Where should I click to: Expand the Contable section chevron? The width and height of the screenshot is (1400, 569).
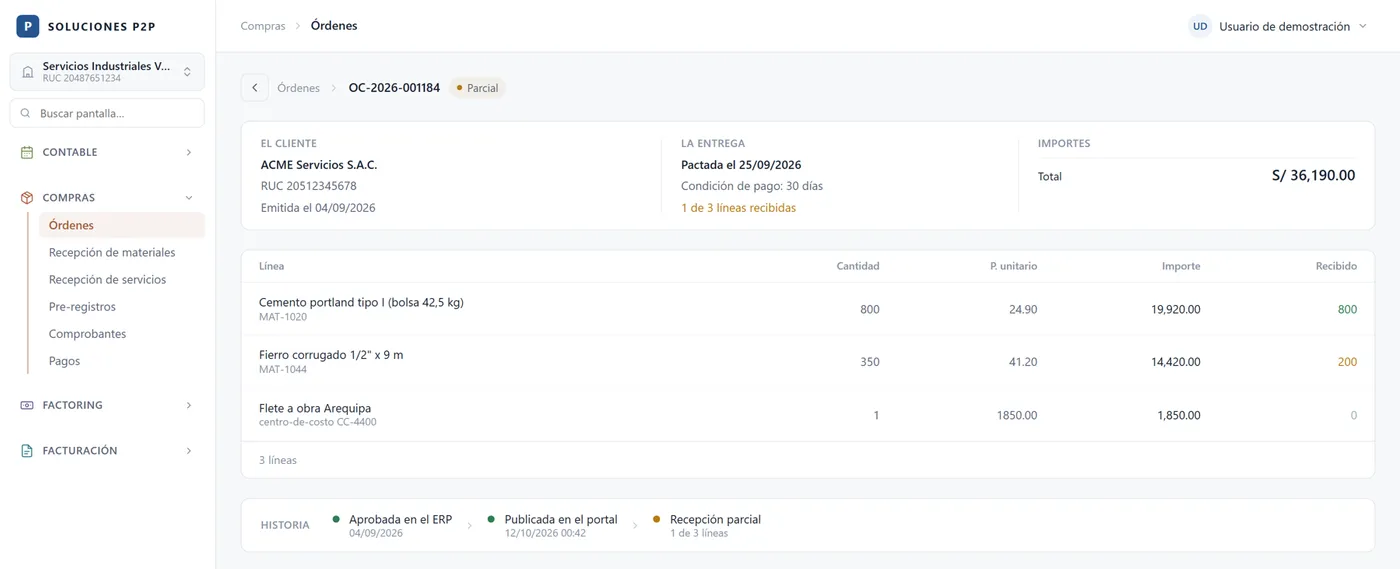pyautogui.click(x=189, y=152)
